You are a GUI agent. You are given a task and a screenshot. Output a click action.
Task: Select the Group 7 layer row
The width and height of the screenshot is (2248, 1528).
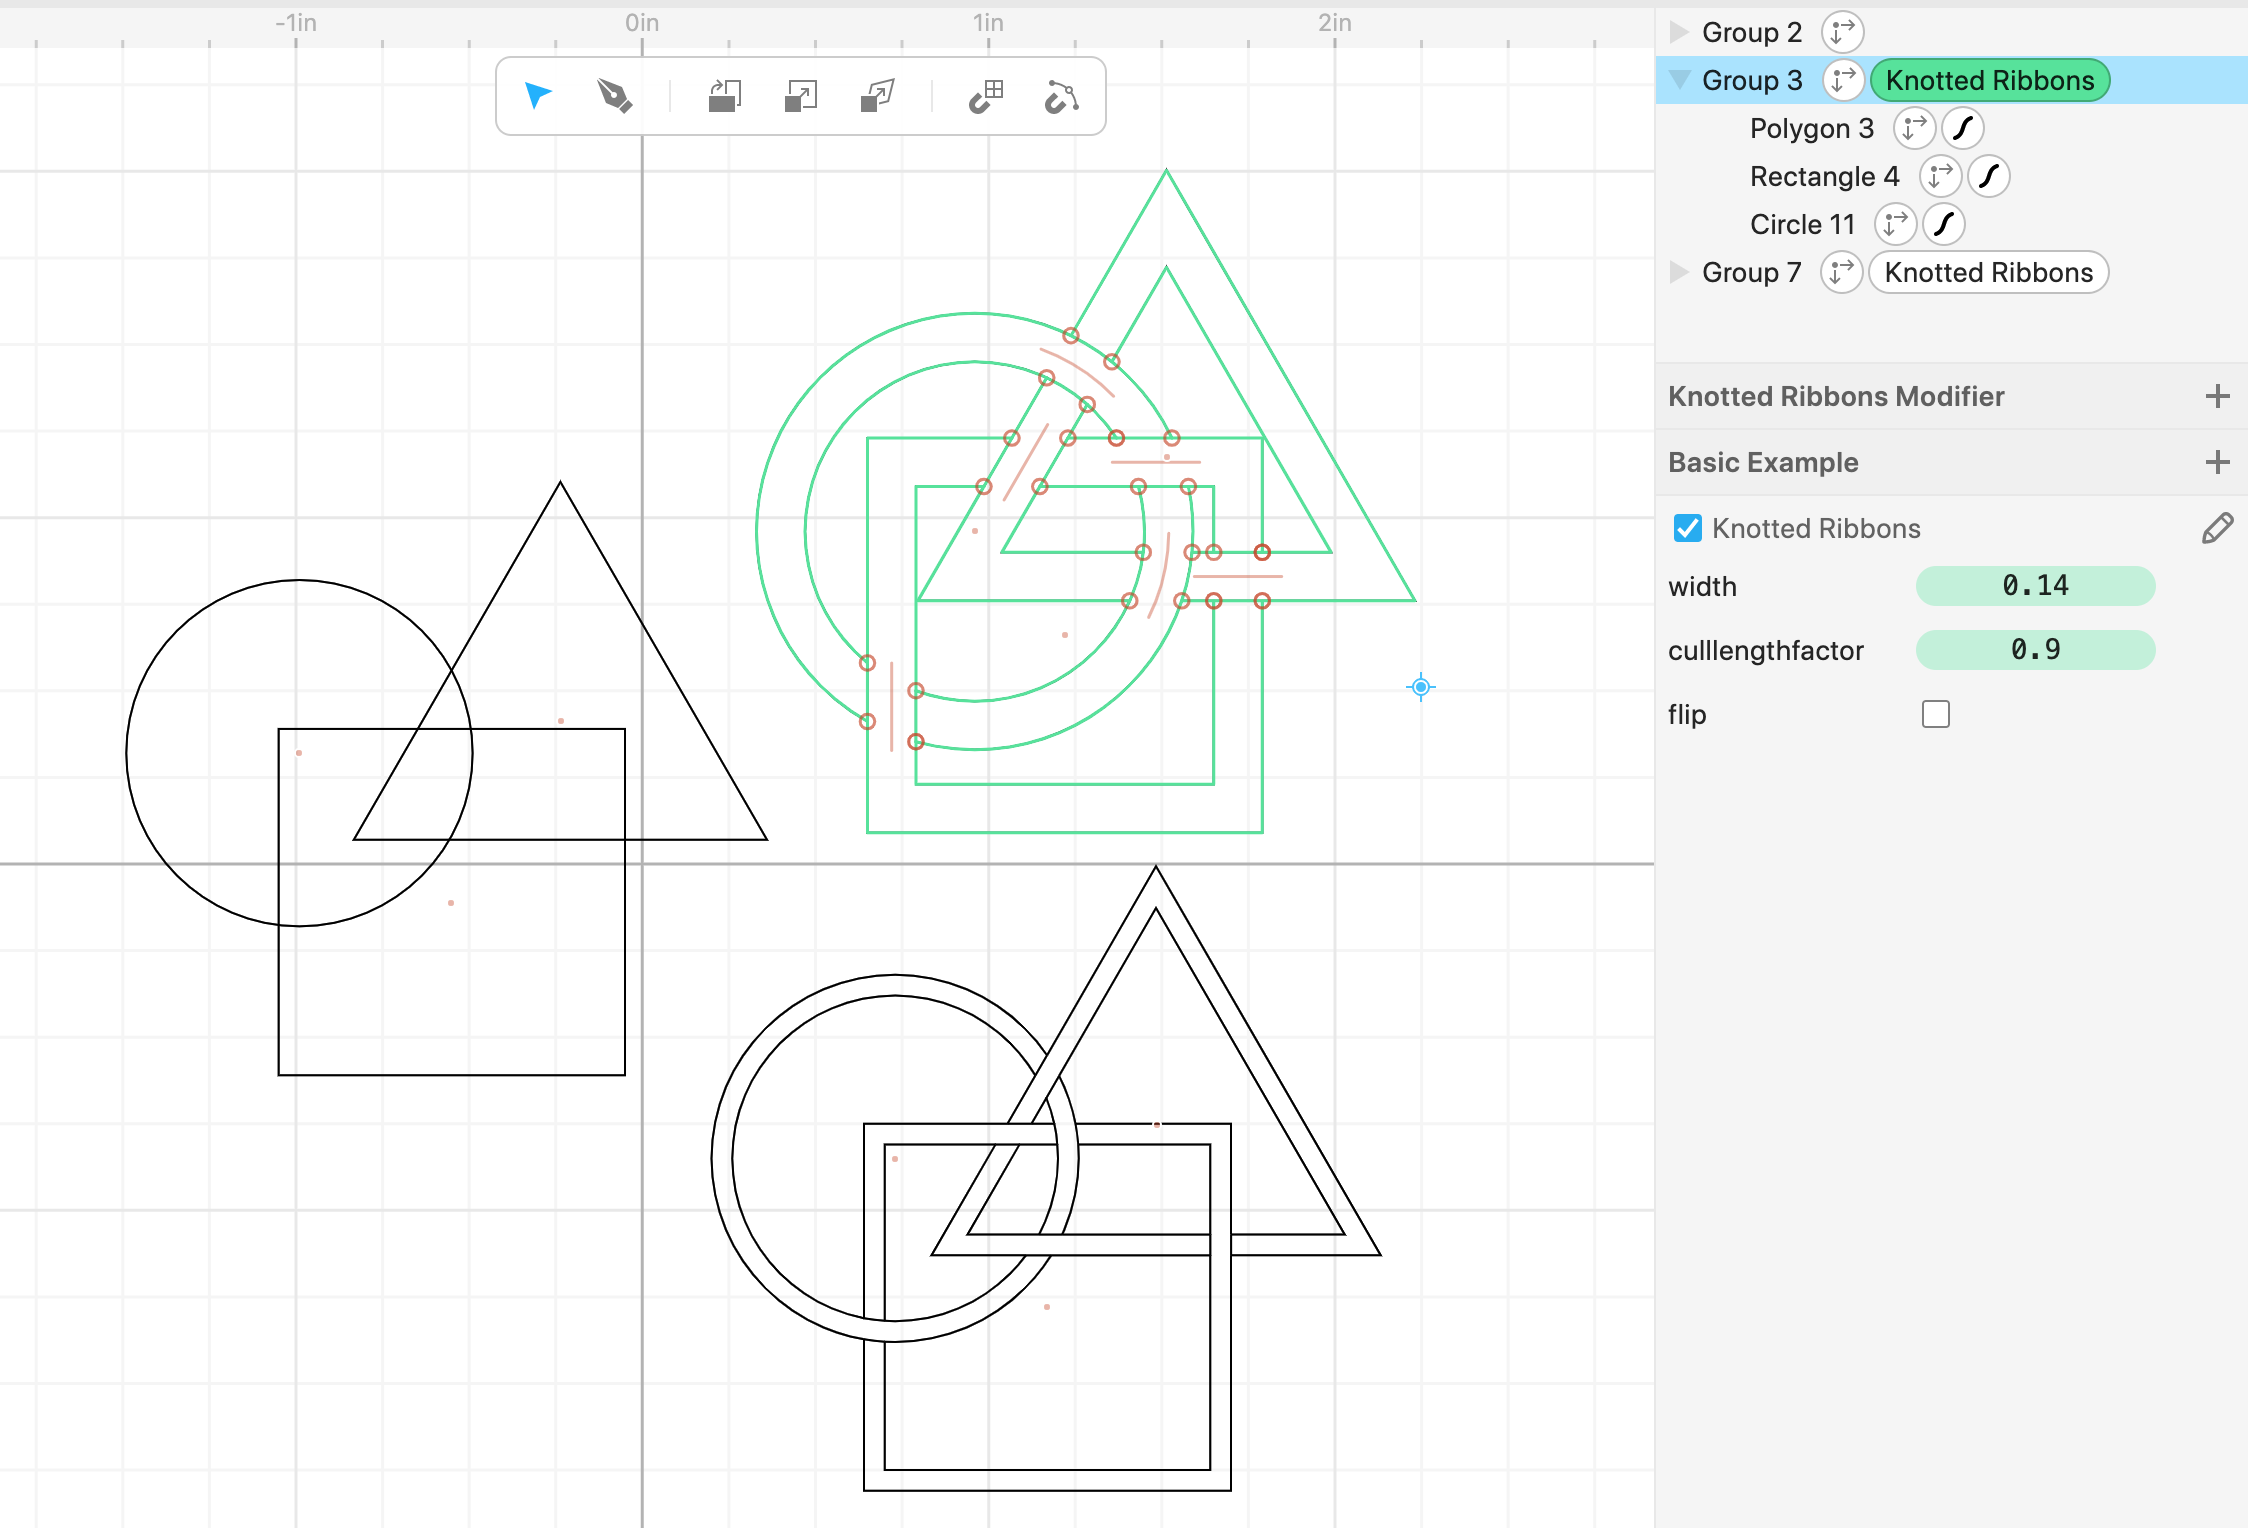click(1952, 272)
